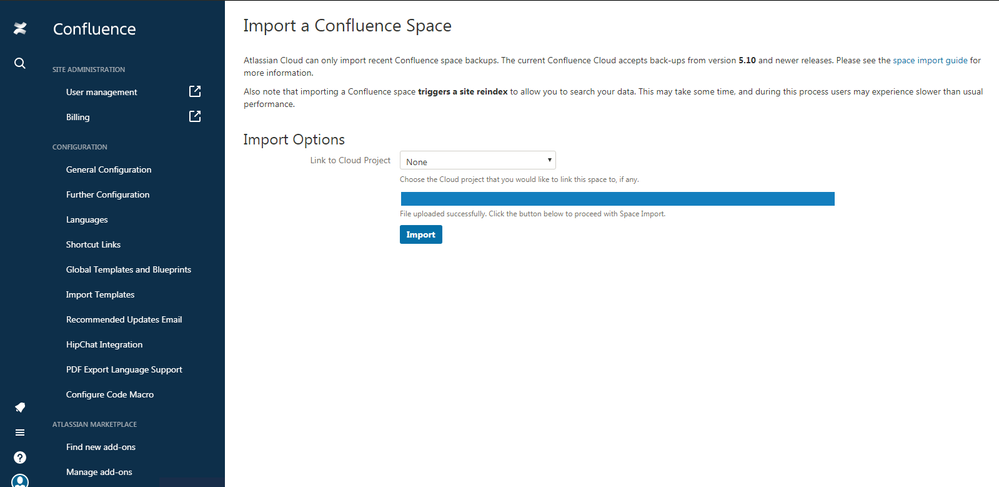The image size is (999, 487).
Task: Open notifications rocket icon in sidebar
Action: pos(20,407)
